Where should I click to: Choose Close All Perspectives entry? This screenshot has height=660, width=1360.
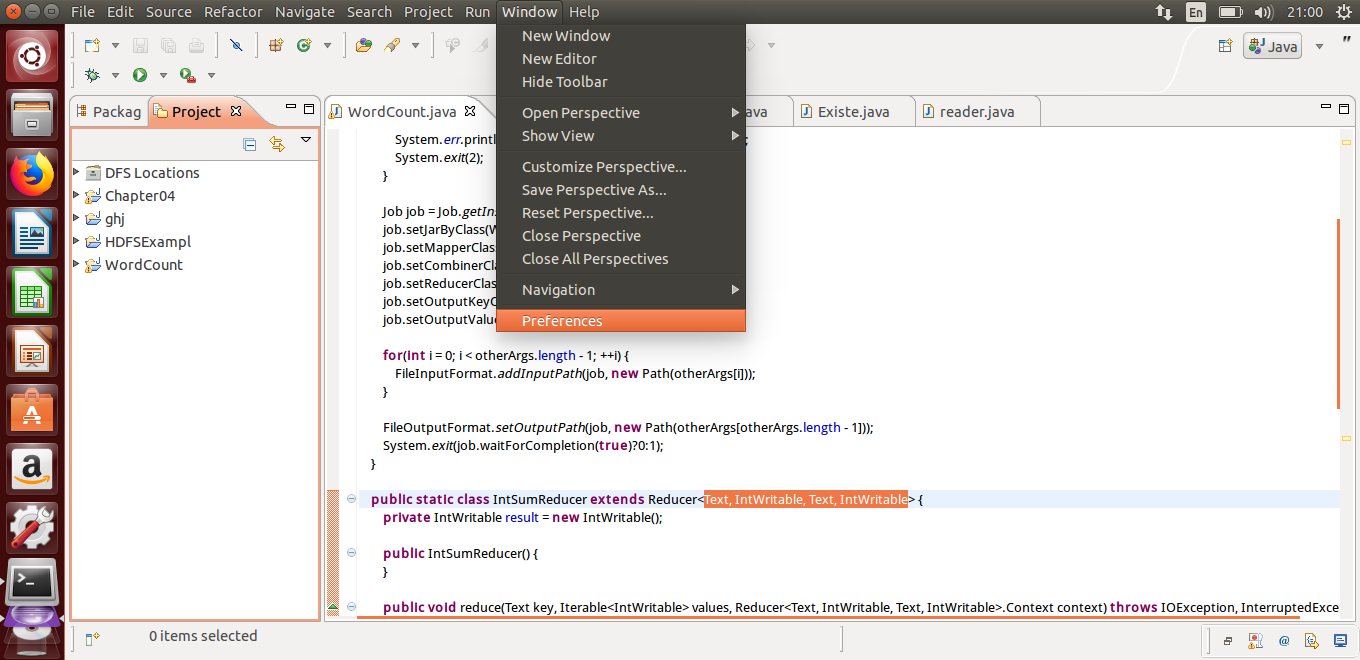(621, 259)
